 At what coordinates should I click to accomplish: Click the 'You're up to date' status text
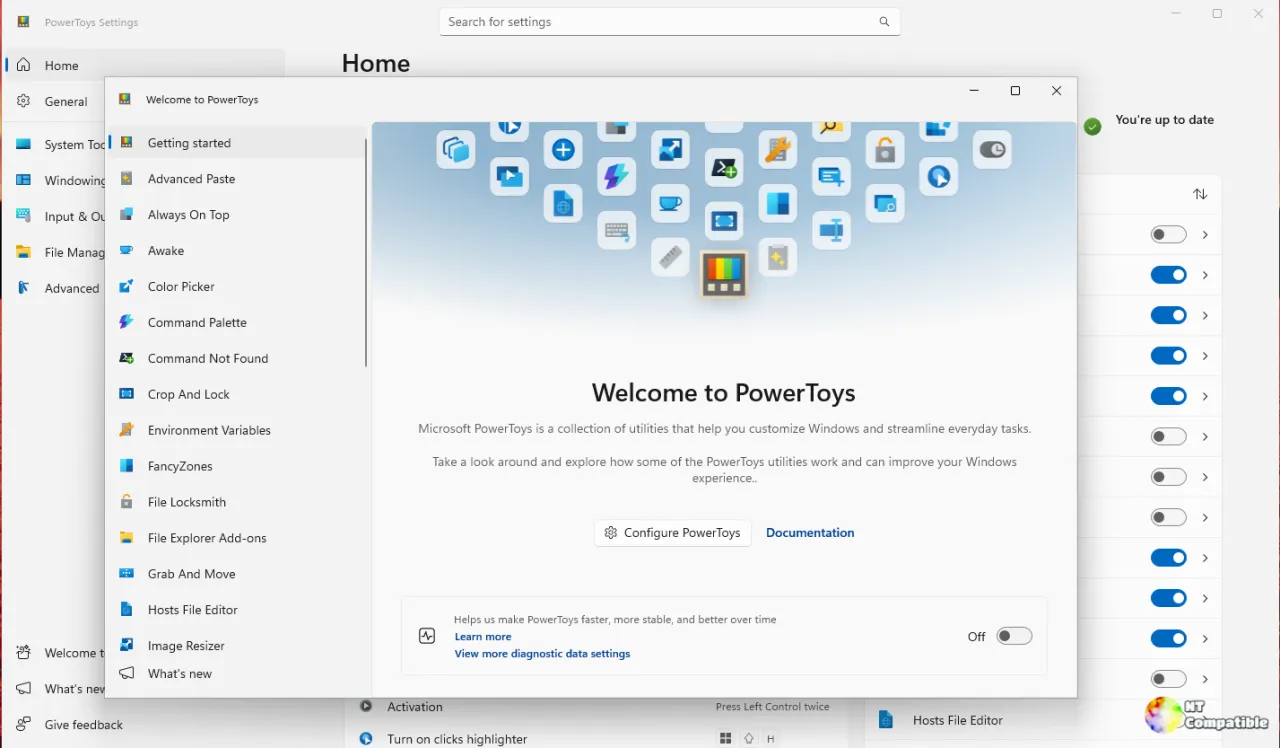click(1165, 120)
